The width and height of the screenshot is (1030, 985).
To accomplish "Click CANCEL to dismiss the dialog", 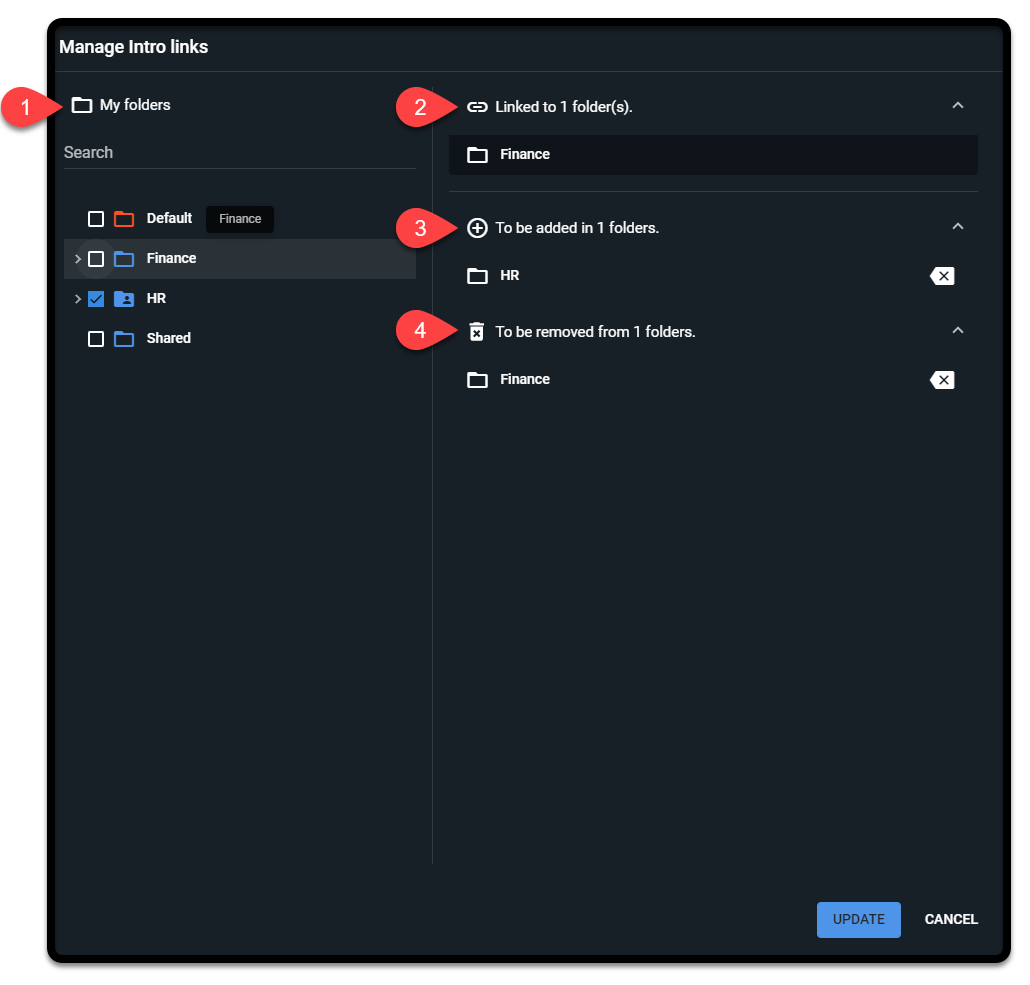I will [951, 919].
